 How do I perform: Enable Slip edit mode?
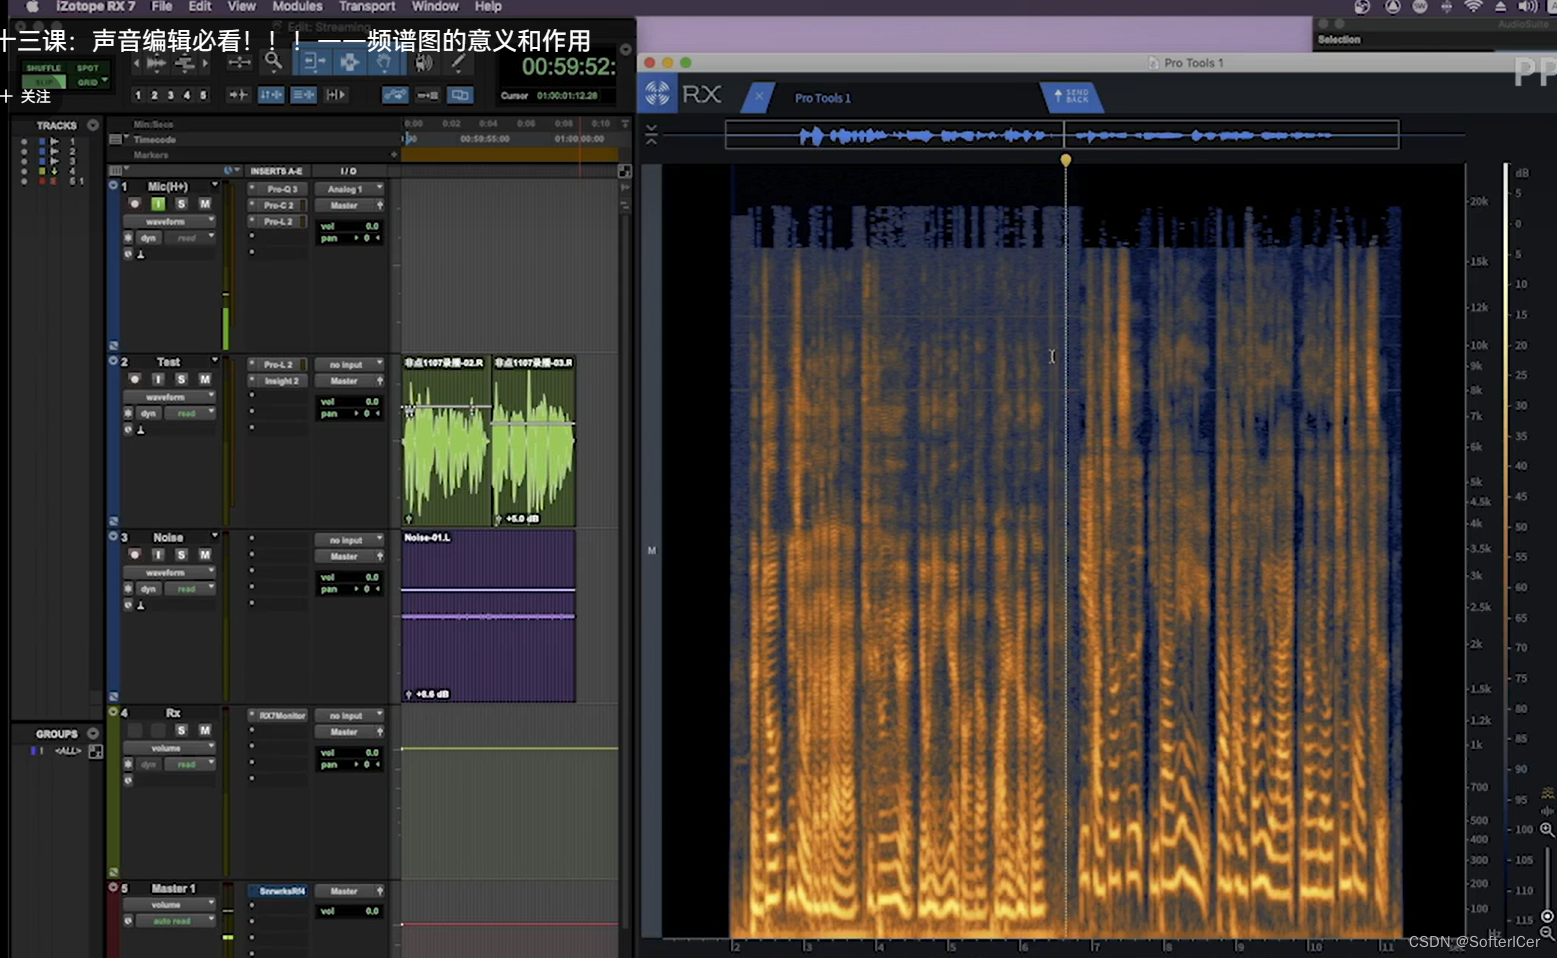pyautogui.click(x=44, y=82)
